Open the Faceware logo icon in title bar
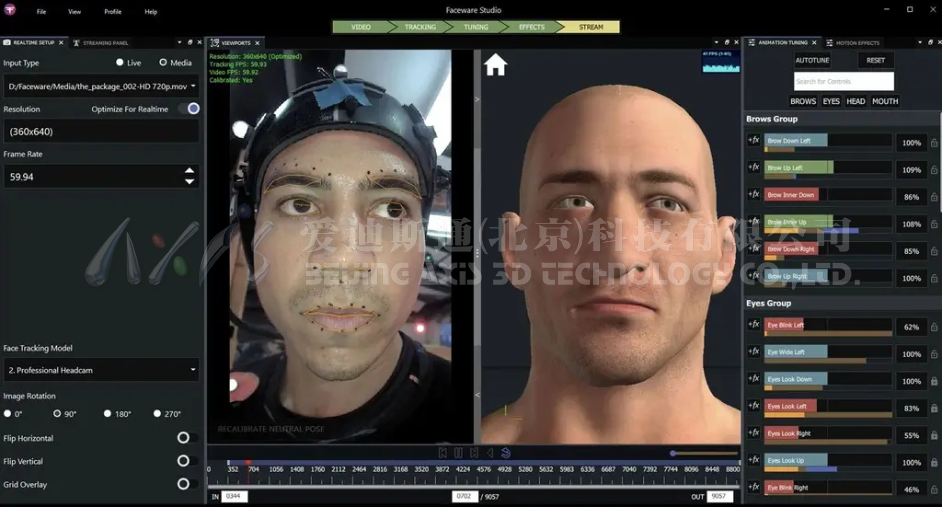 (x=10, y=11)
